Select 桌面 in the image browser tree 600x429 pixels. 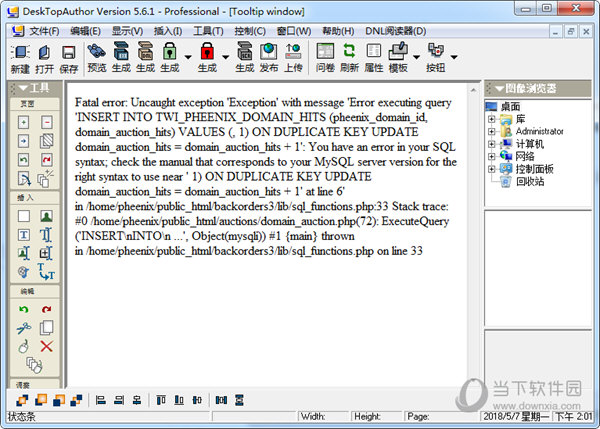[x=510, y=107]
